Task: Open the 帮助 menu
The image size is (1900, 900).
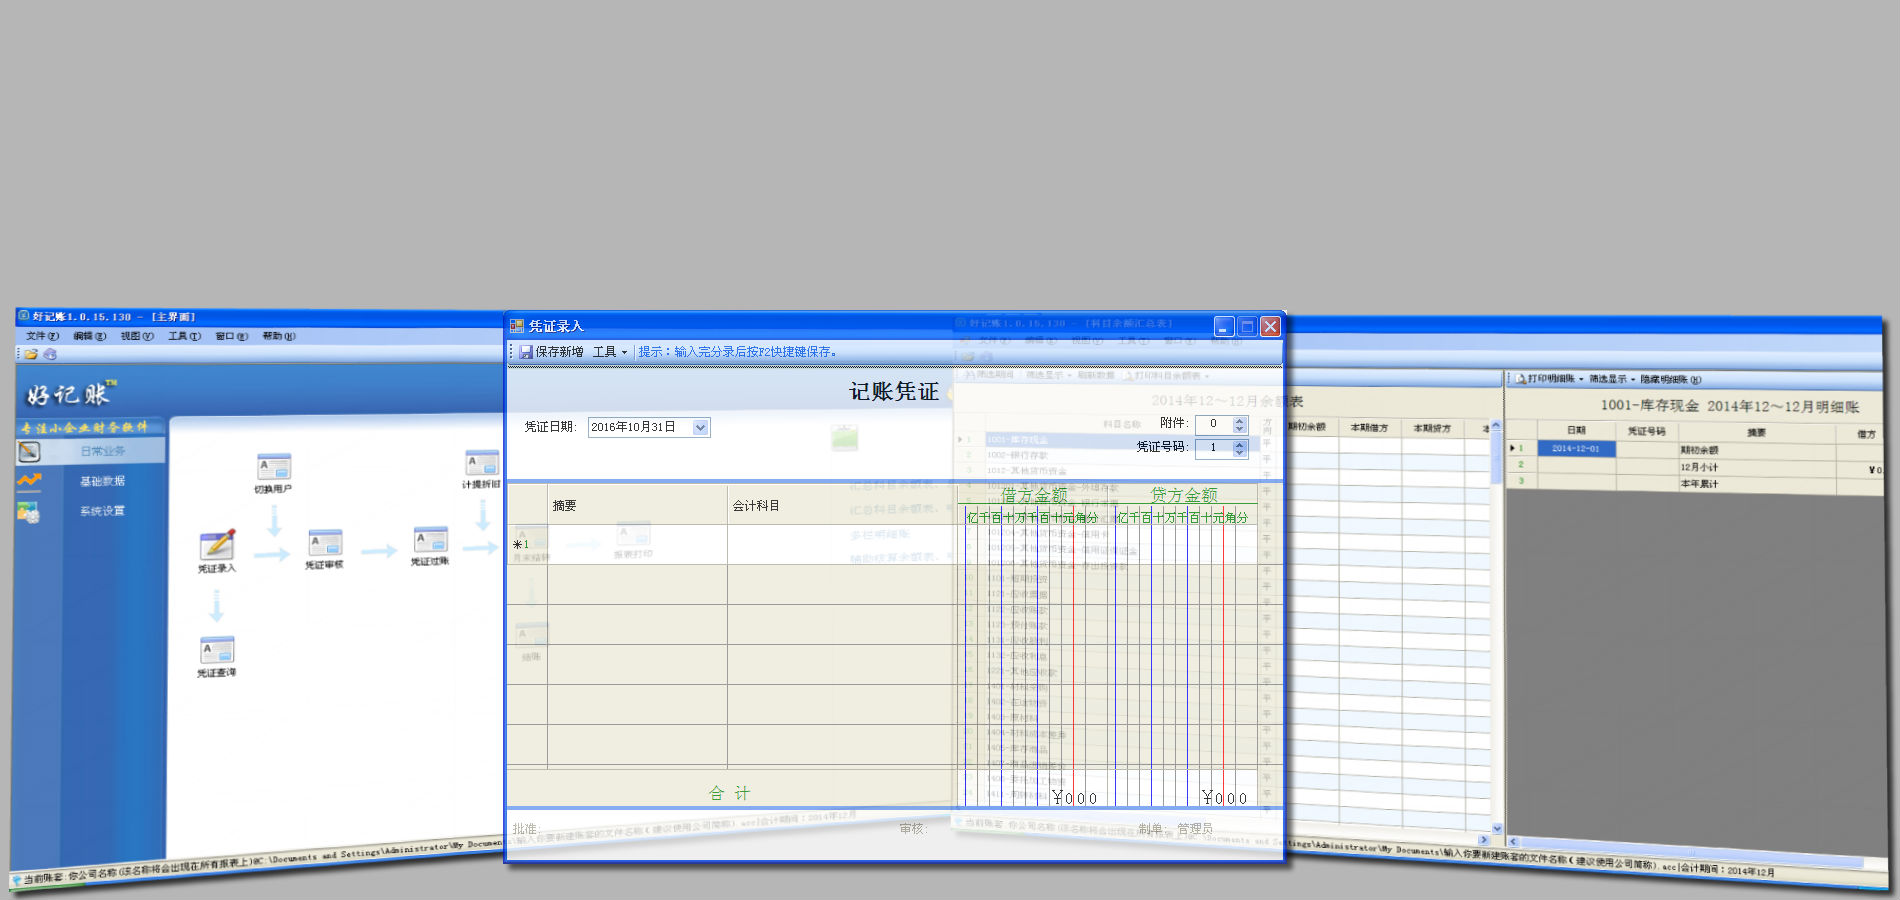Action: 278,336
